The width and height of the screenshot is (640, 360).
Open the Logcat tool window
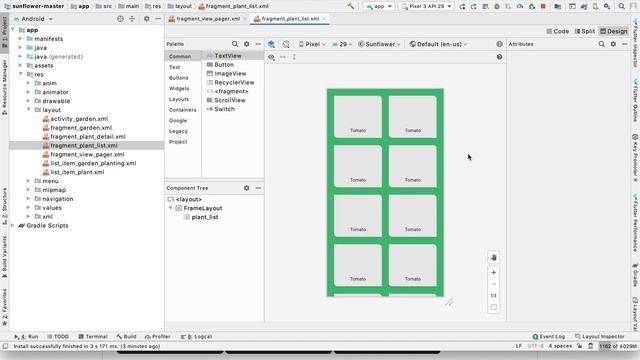coord(196,337)
